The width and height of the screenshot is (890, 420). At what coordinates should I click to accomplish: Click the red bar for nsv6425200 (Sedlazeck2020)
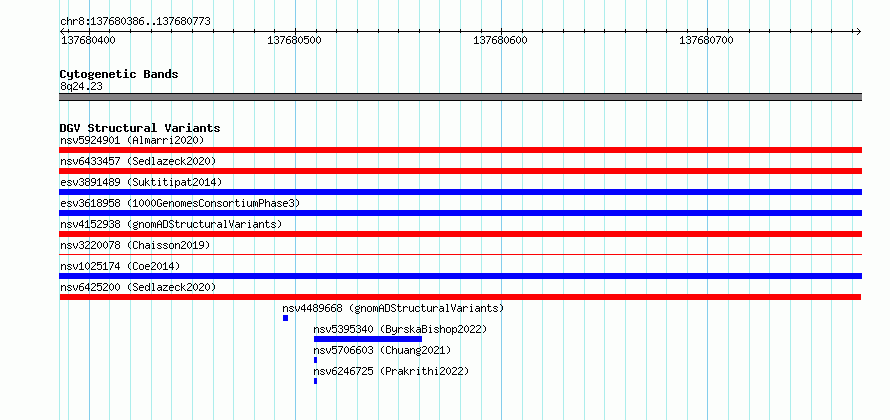click(x=460, y=297)
